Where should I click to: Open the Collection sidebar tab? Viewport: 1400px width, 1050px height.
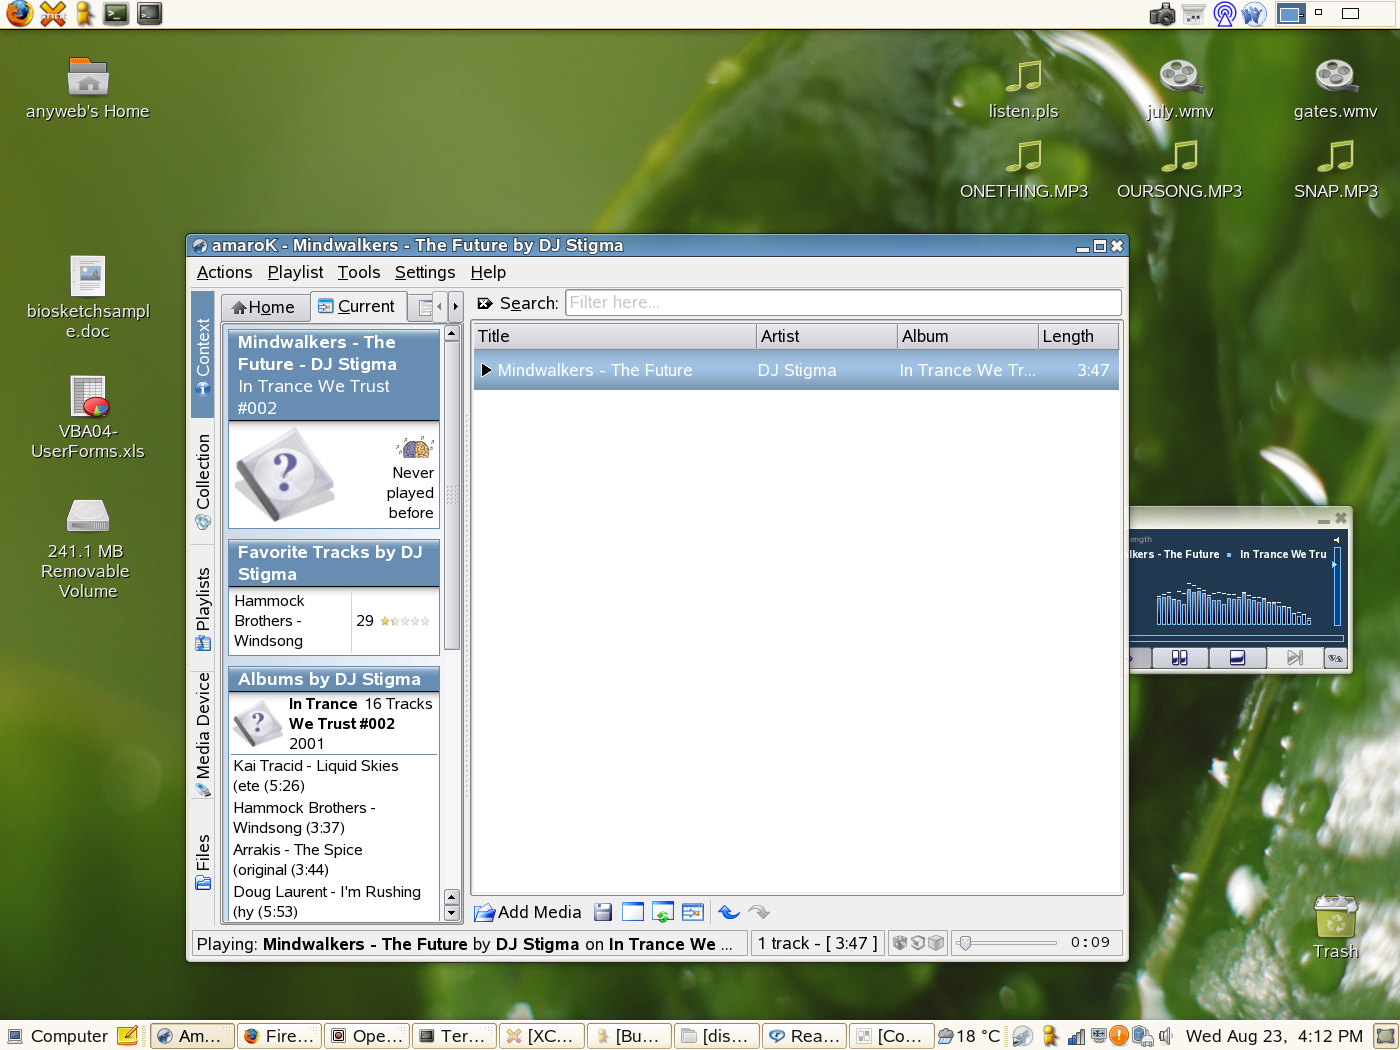203,481
